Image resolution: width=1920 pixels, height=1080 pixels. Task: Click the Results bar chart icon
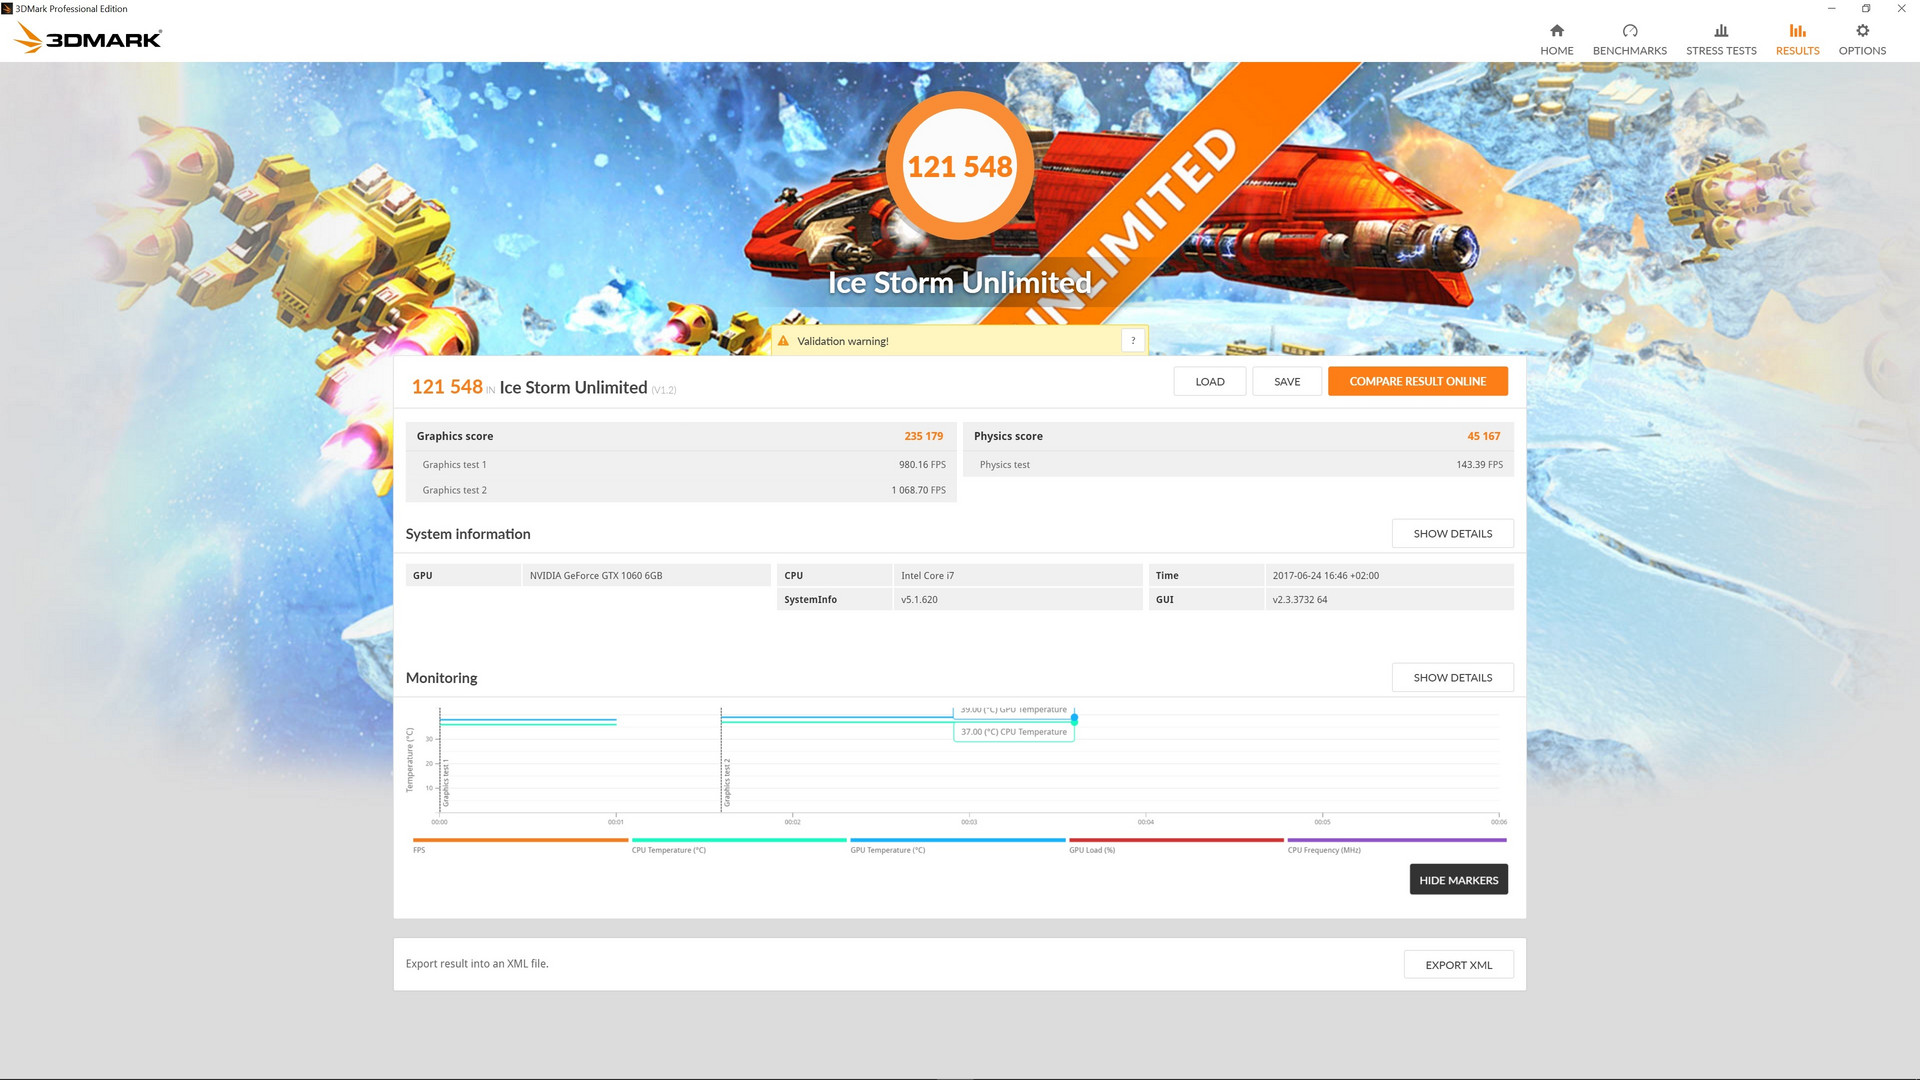pos(1797,31)
